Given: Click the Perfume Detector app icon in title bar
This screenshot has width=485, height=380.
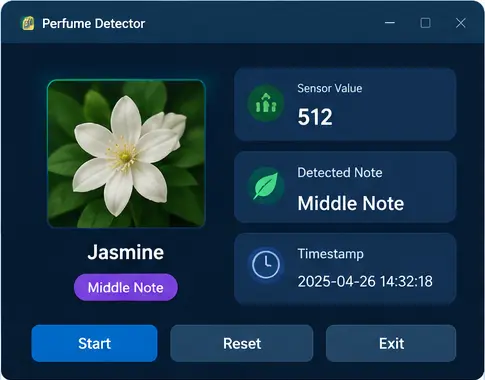Looking at the screenshot, I should pos(28,23).
